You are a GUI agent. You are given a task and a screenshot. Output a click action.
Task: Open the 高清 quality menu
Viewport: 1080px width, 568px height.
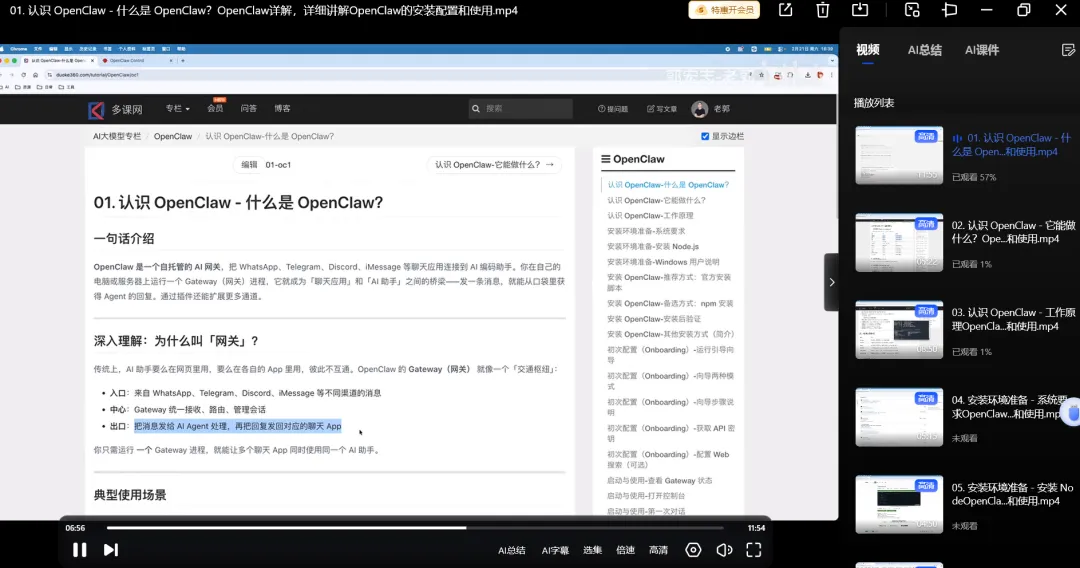click(x=658, y=550)
